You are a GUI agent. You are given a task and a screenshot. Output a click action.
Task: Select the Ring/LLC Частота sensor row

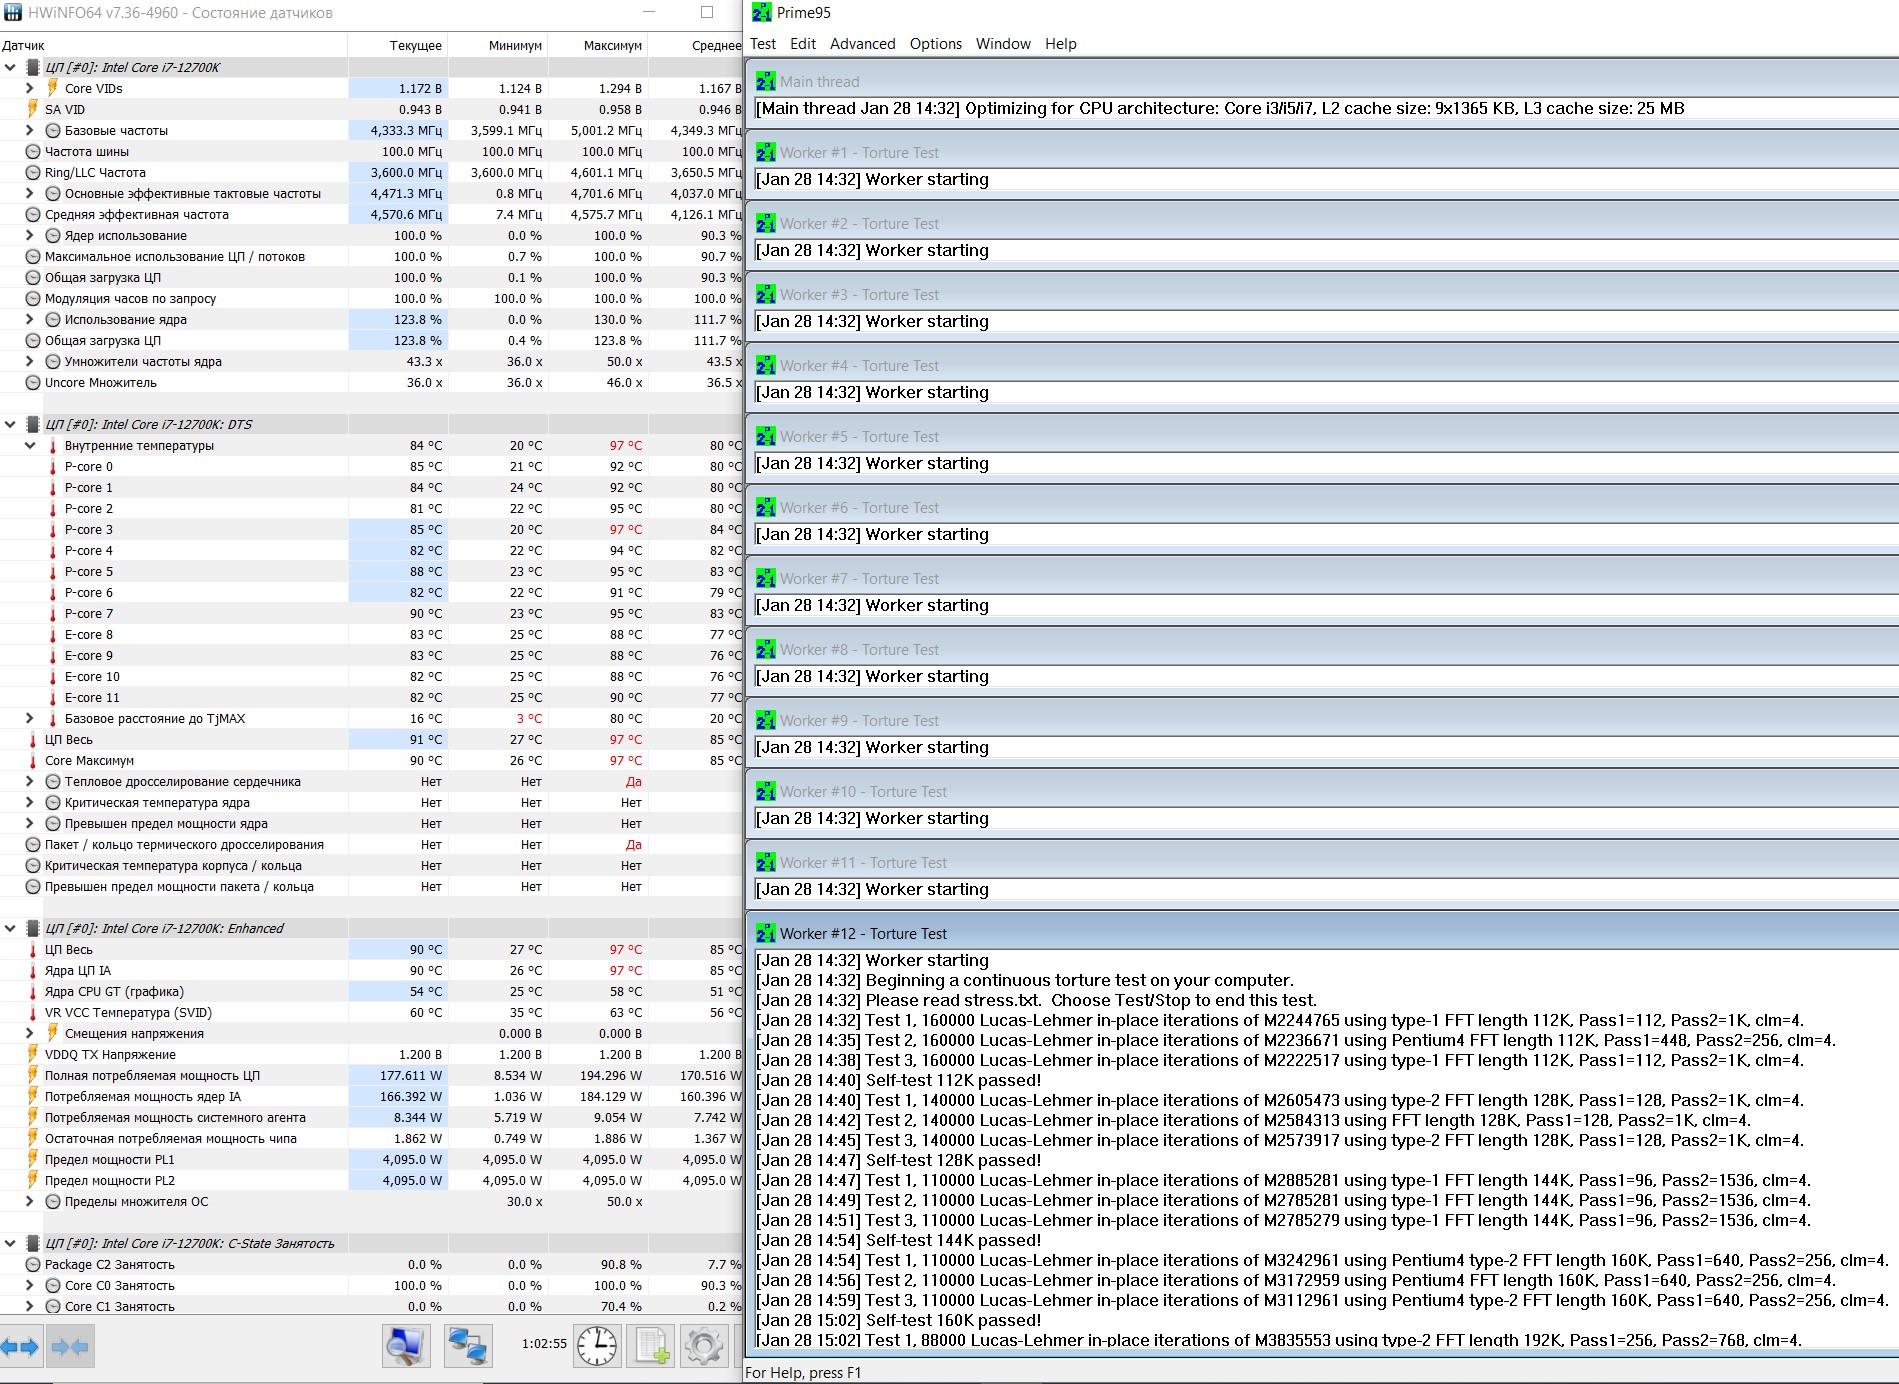[371, 173]
